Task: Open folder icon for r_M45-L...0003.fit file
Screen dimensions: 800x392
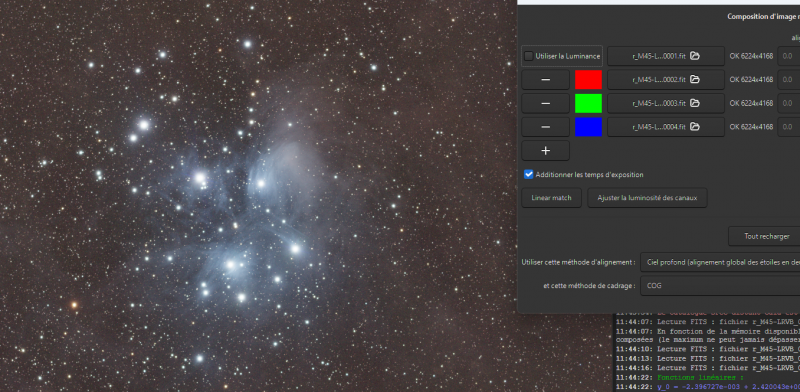Action: (694, 103)
